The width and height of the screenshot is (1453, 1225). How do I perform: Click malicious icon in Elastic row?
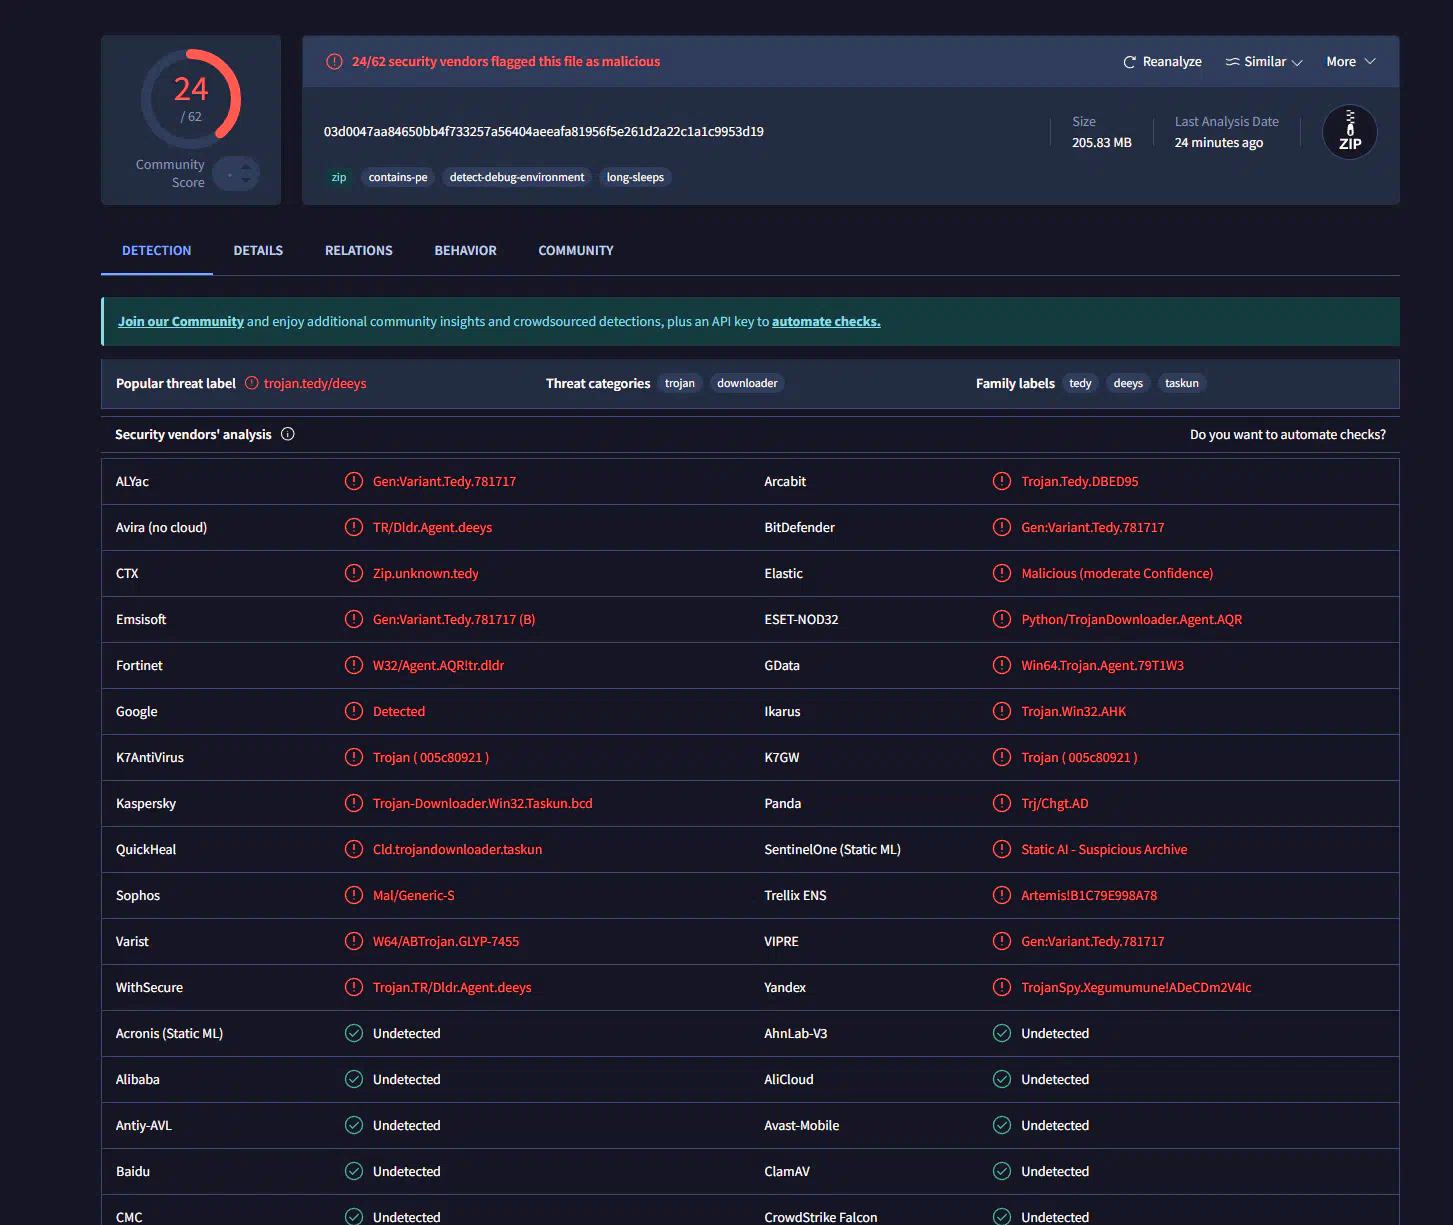click(x=1002, y=573)
